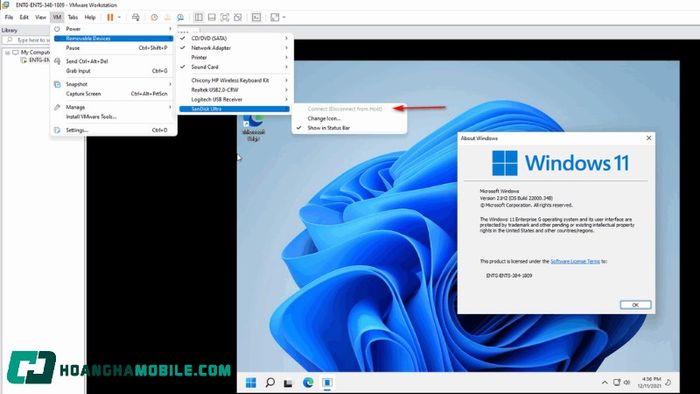Select the highlighted SanDisk Ultra entry
This screenshot has width=700, height=394.
click(x=234, y=109)
